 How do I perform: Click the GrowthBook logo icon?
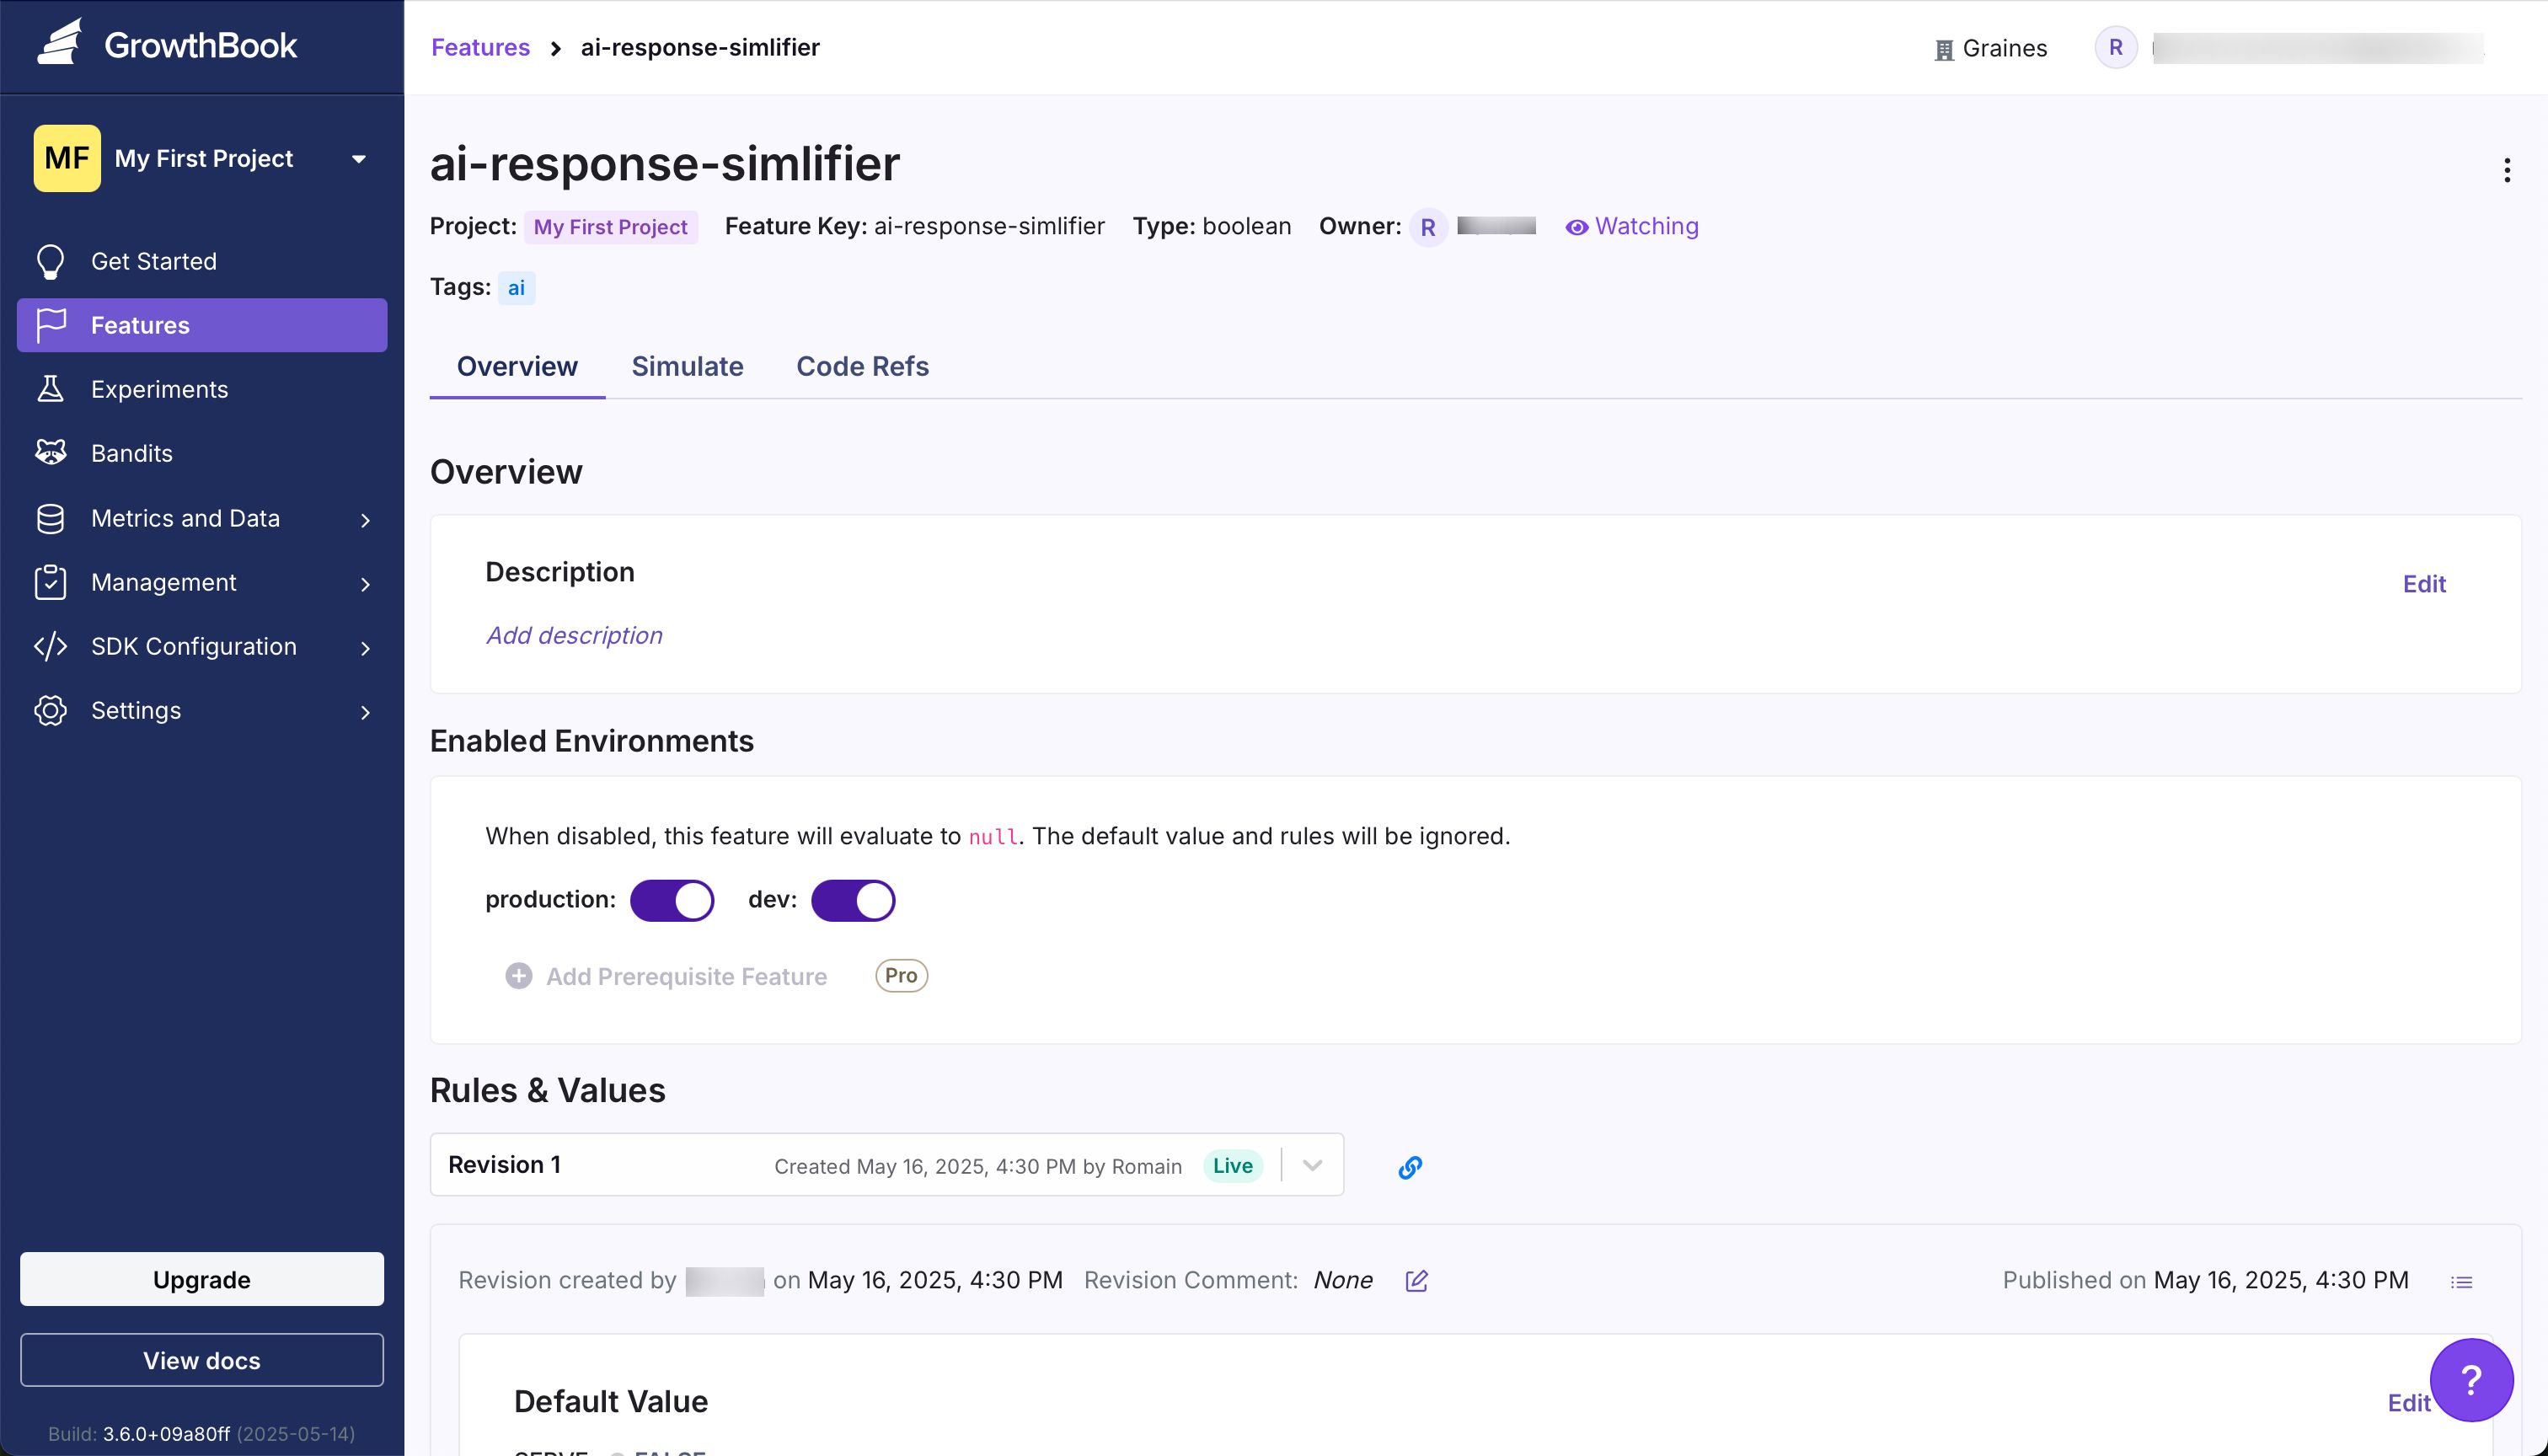point(60,43)
